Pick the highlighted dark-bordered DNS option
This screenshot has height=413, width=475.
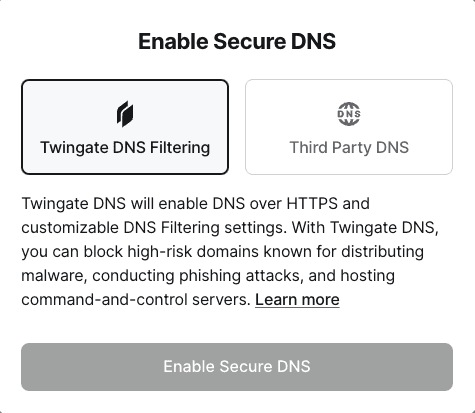(125, 127)
